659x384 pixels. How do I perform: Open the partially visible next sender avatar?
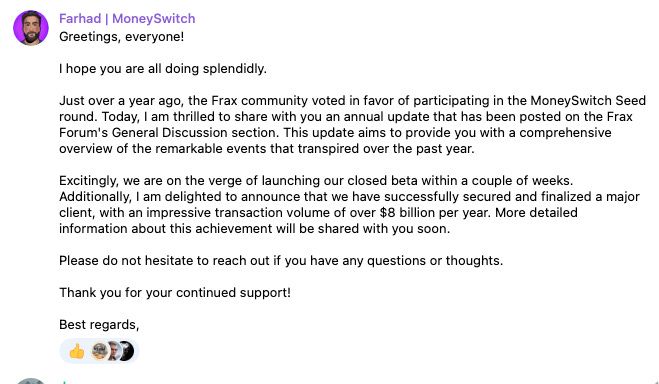pyautogui.click(x=31, y=381)
